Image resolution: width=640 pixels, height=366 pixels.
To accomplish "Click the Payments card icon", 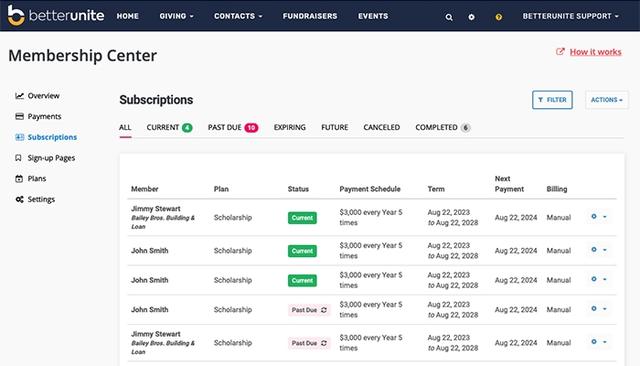I will pyautogui.click(x=19, y=116).
